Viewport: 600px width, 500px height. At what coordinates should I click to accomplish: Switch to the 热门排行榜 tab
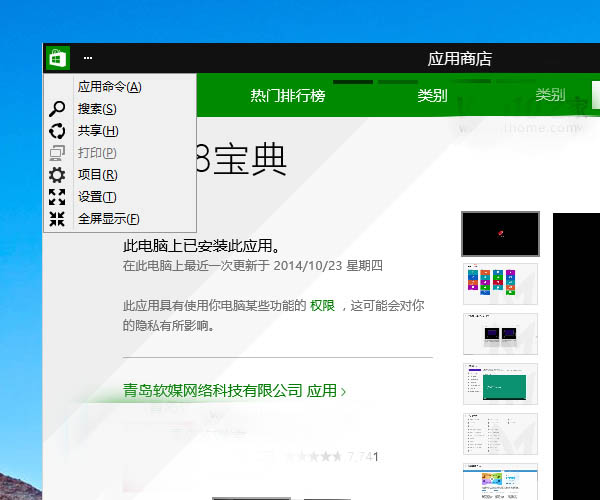click(x=288, y=96)
